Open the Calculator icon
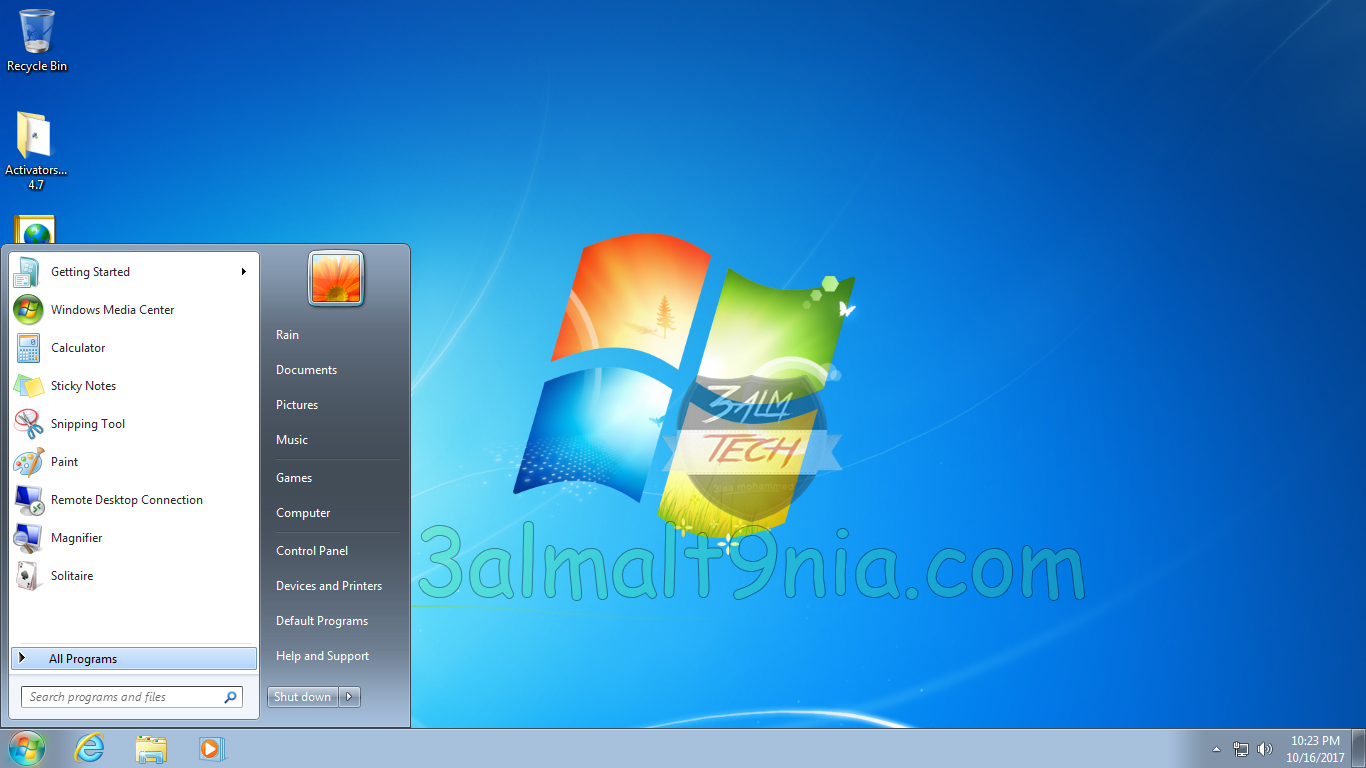 pyautogui.click(x=28, y=348)
